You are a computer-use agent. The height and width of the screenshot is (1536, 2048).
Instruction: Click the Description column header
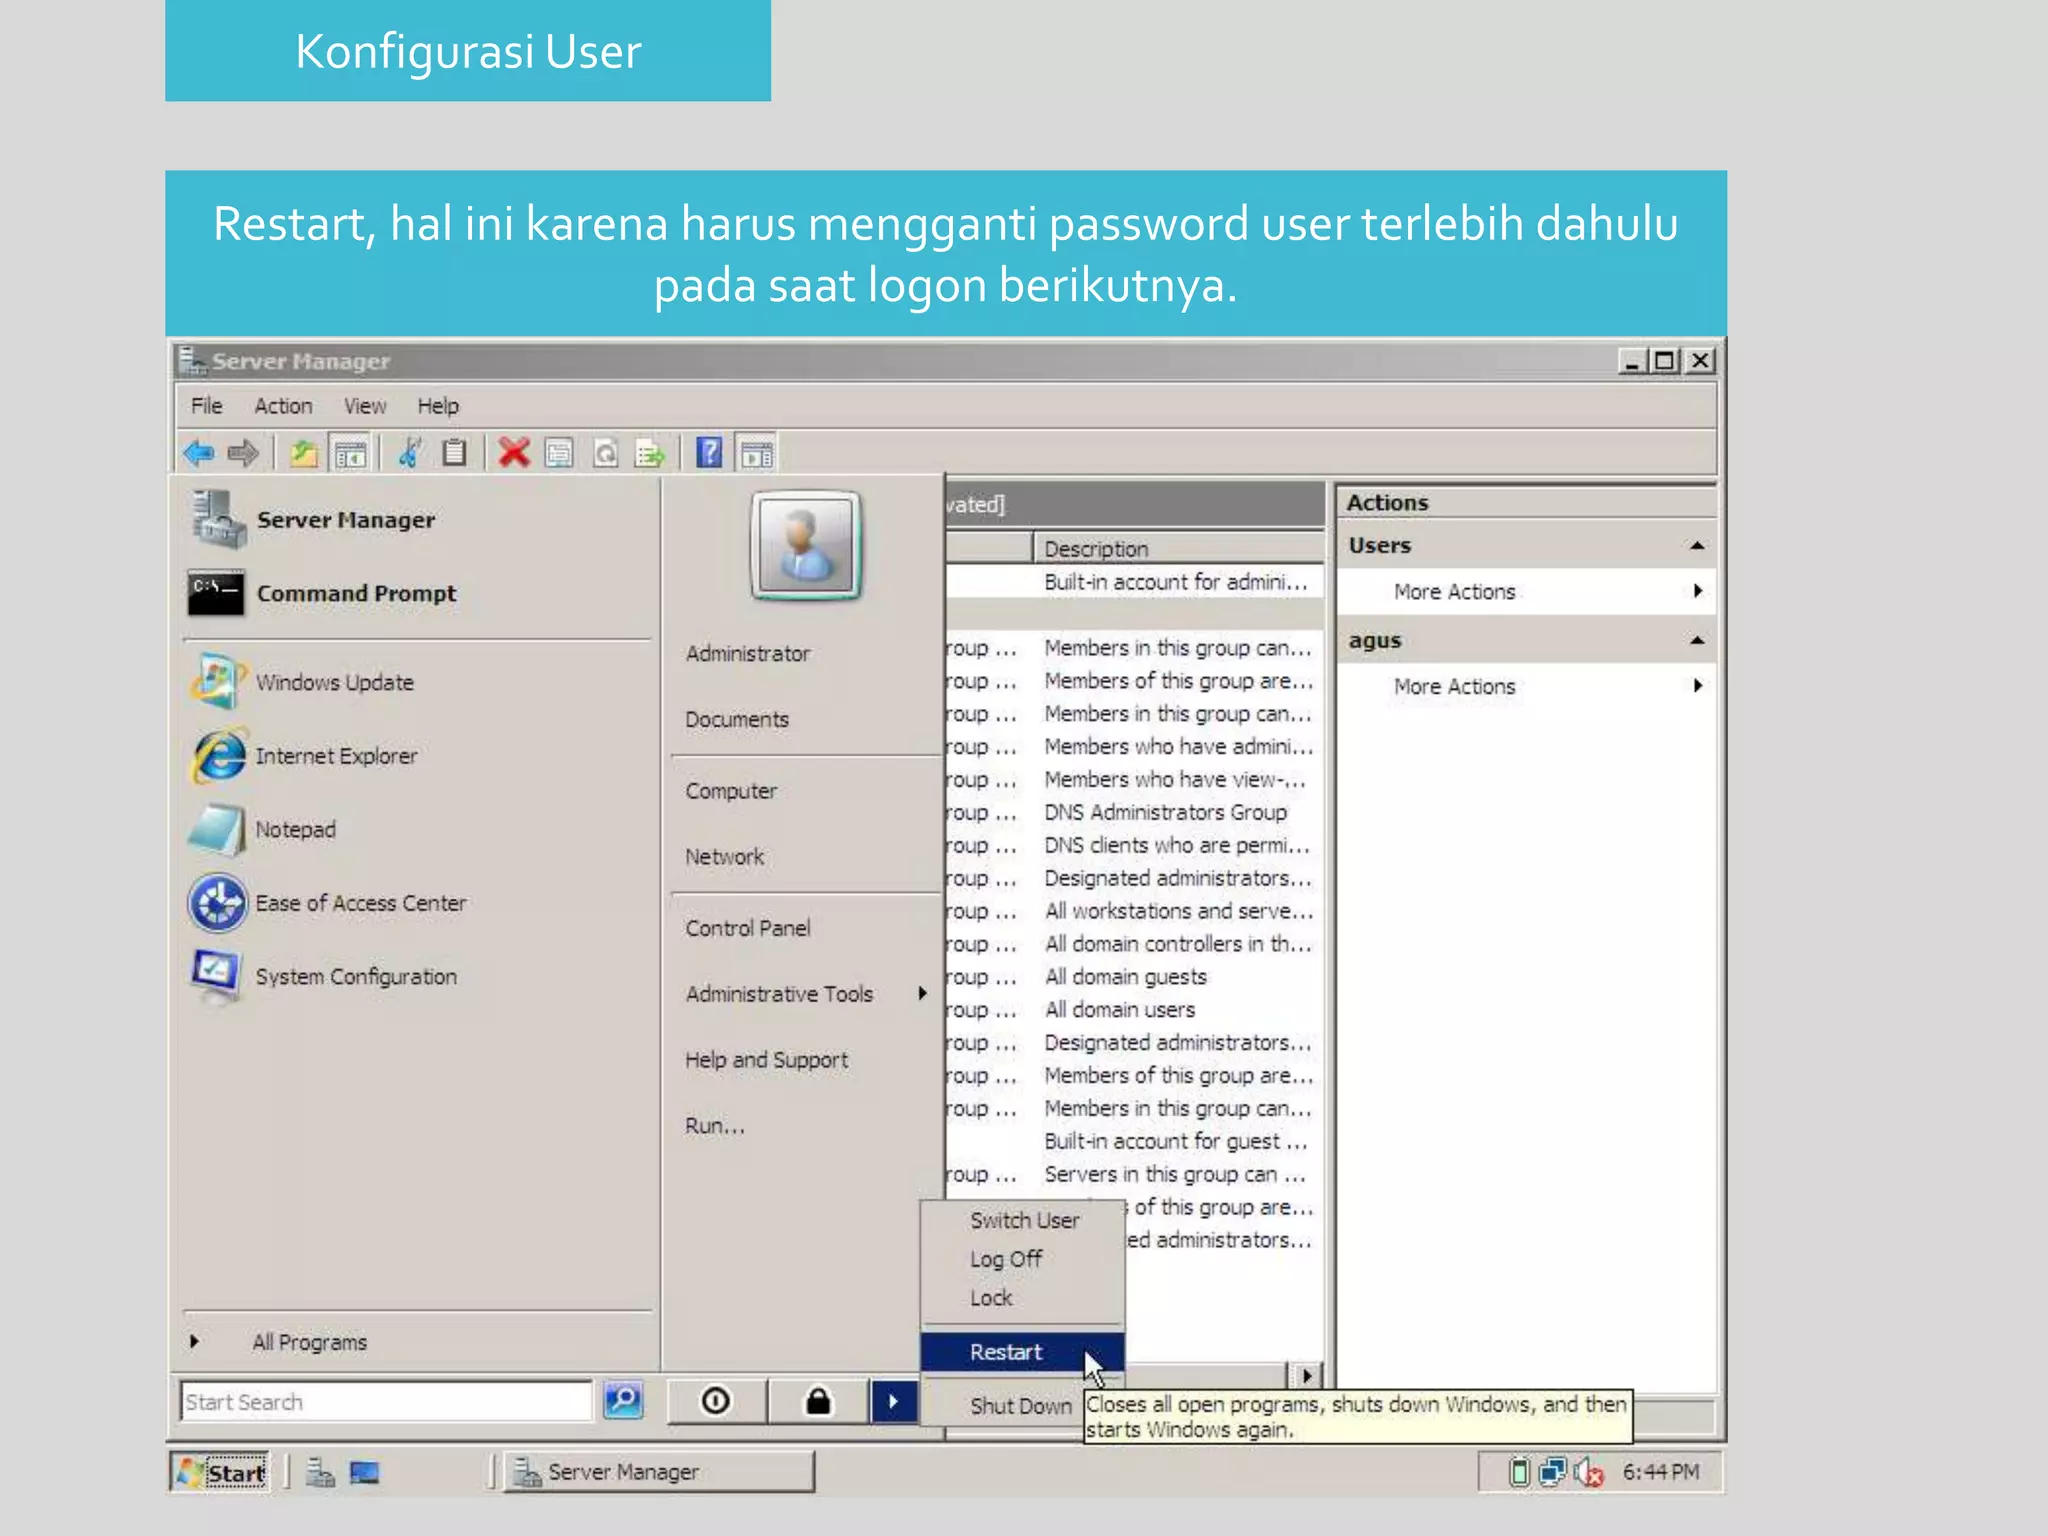click(1178, 549)
